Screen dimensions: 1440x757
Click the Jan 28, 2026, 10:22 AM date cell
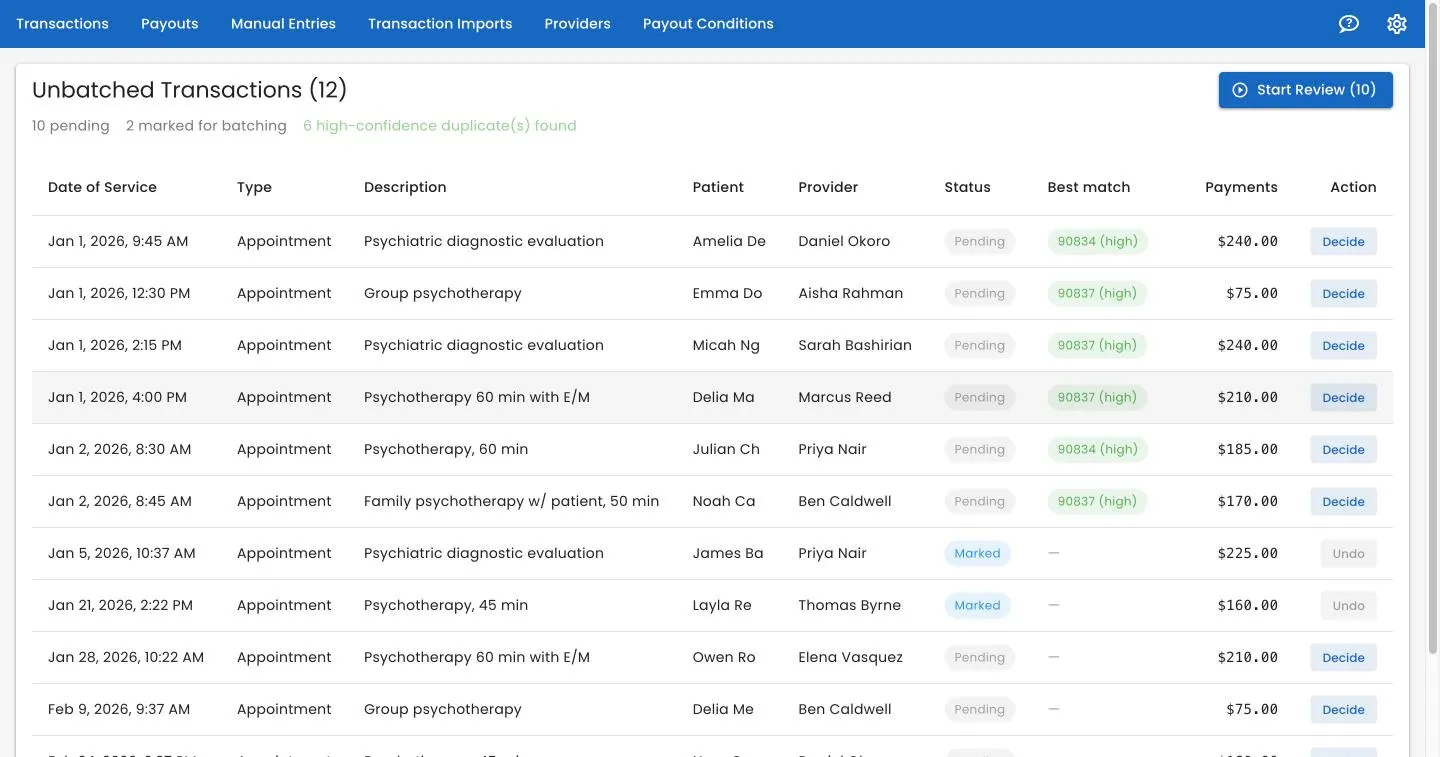coord(126,657)
